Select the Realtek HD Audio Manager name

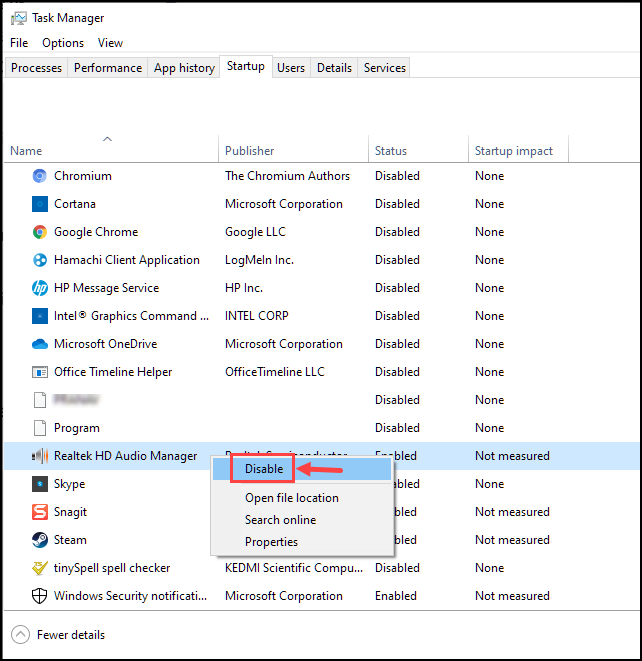[x=125, y=456]
